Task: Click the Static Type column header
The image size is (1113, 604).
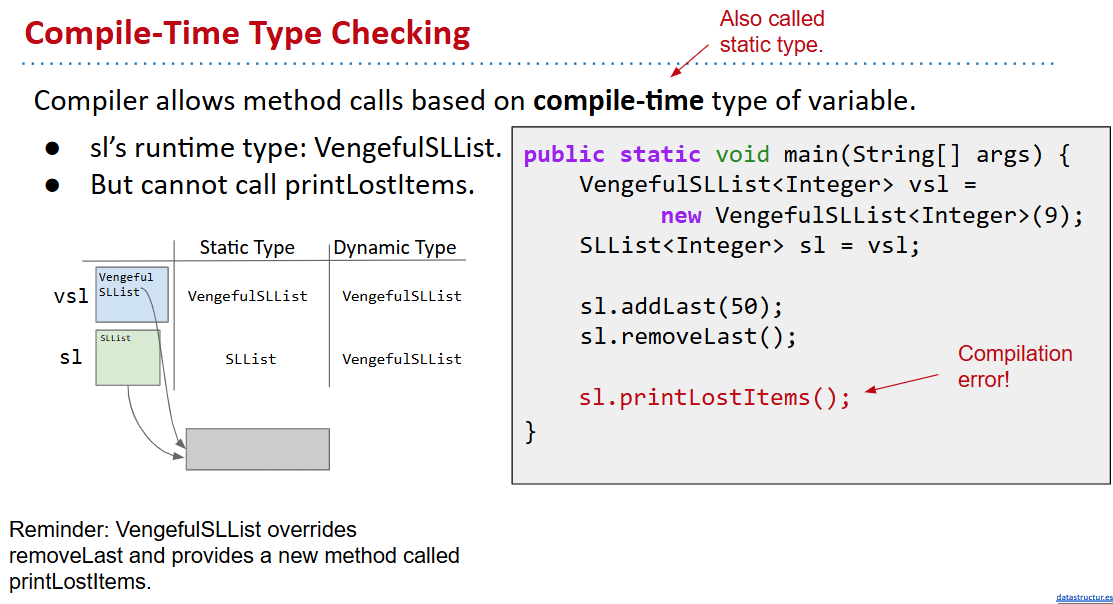Action: click(x=247, y=248)
